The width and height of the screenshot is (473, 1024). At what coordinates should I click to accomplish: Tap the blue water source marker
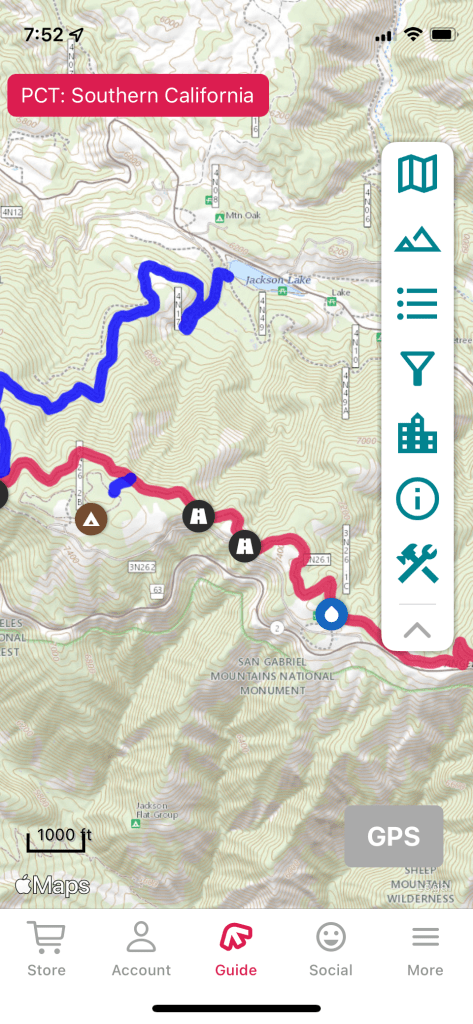(331, 615)
